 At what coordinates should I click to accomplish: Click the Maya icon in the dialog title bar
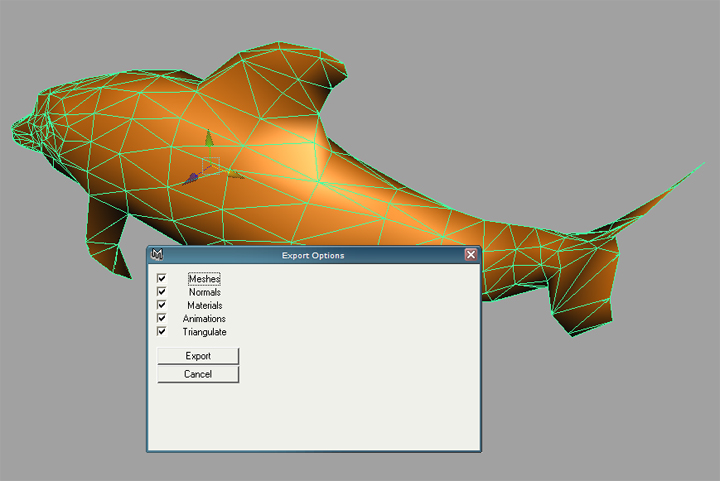157,254
